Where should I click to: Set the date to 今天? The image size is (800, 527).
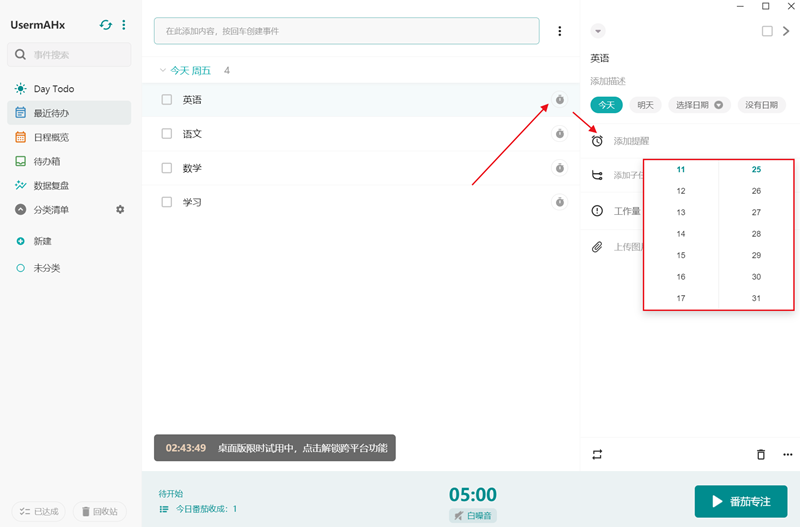tap(606, 105)
